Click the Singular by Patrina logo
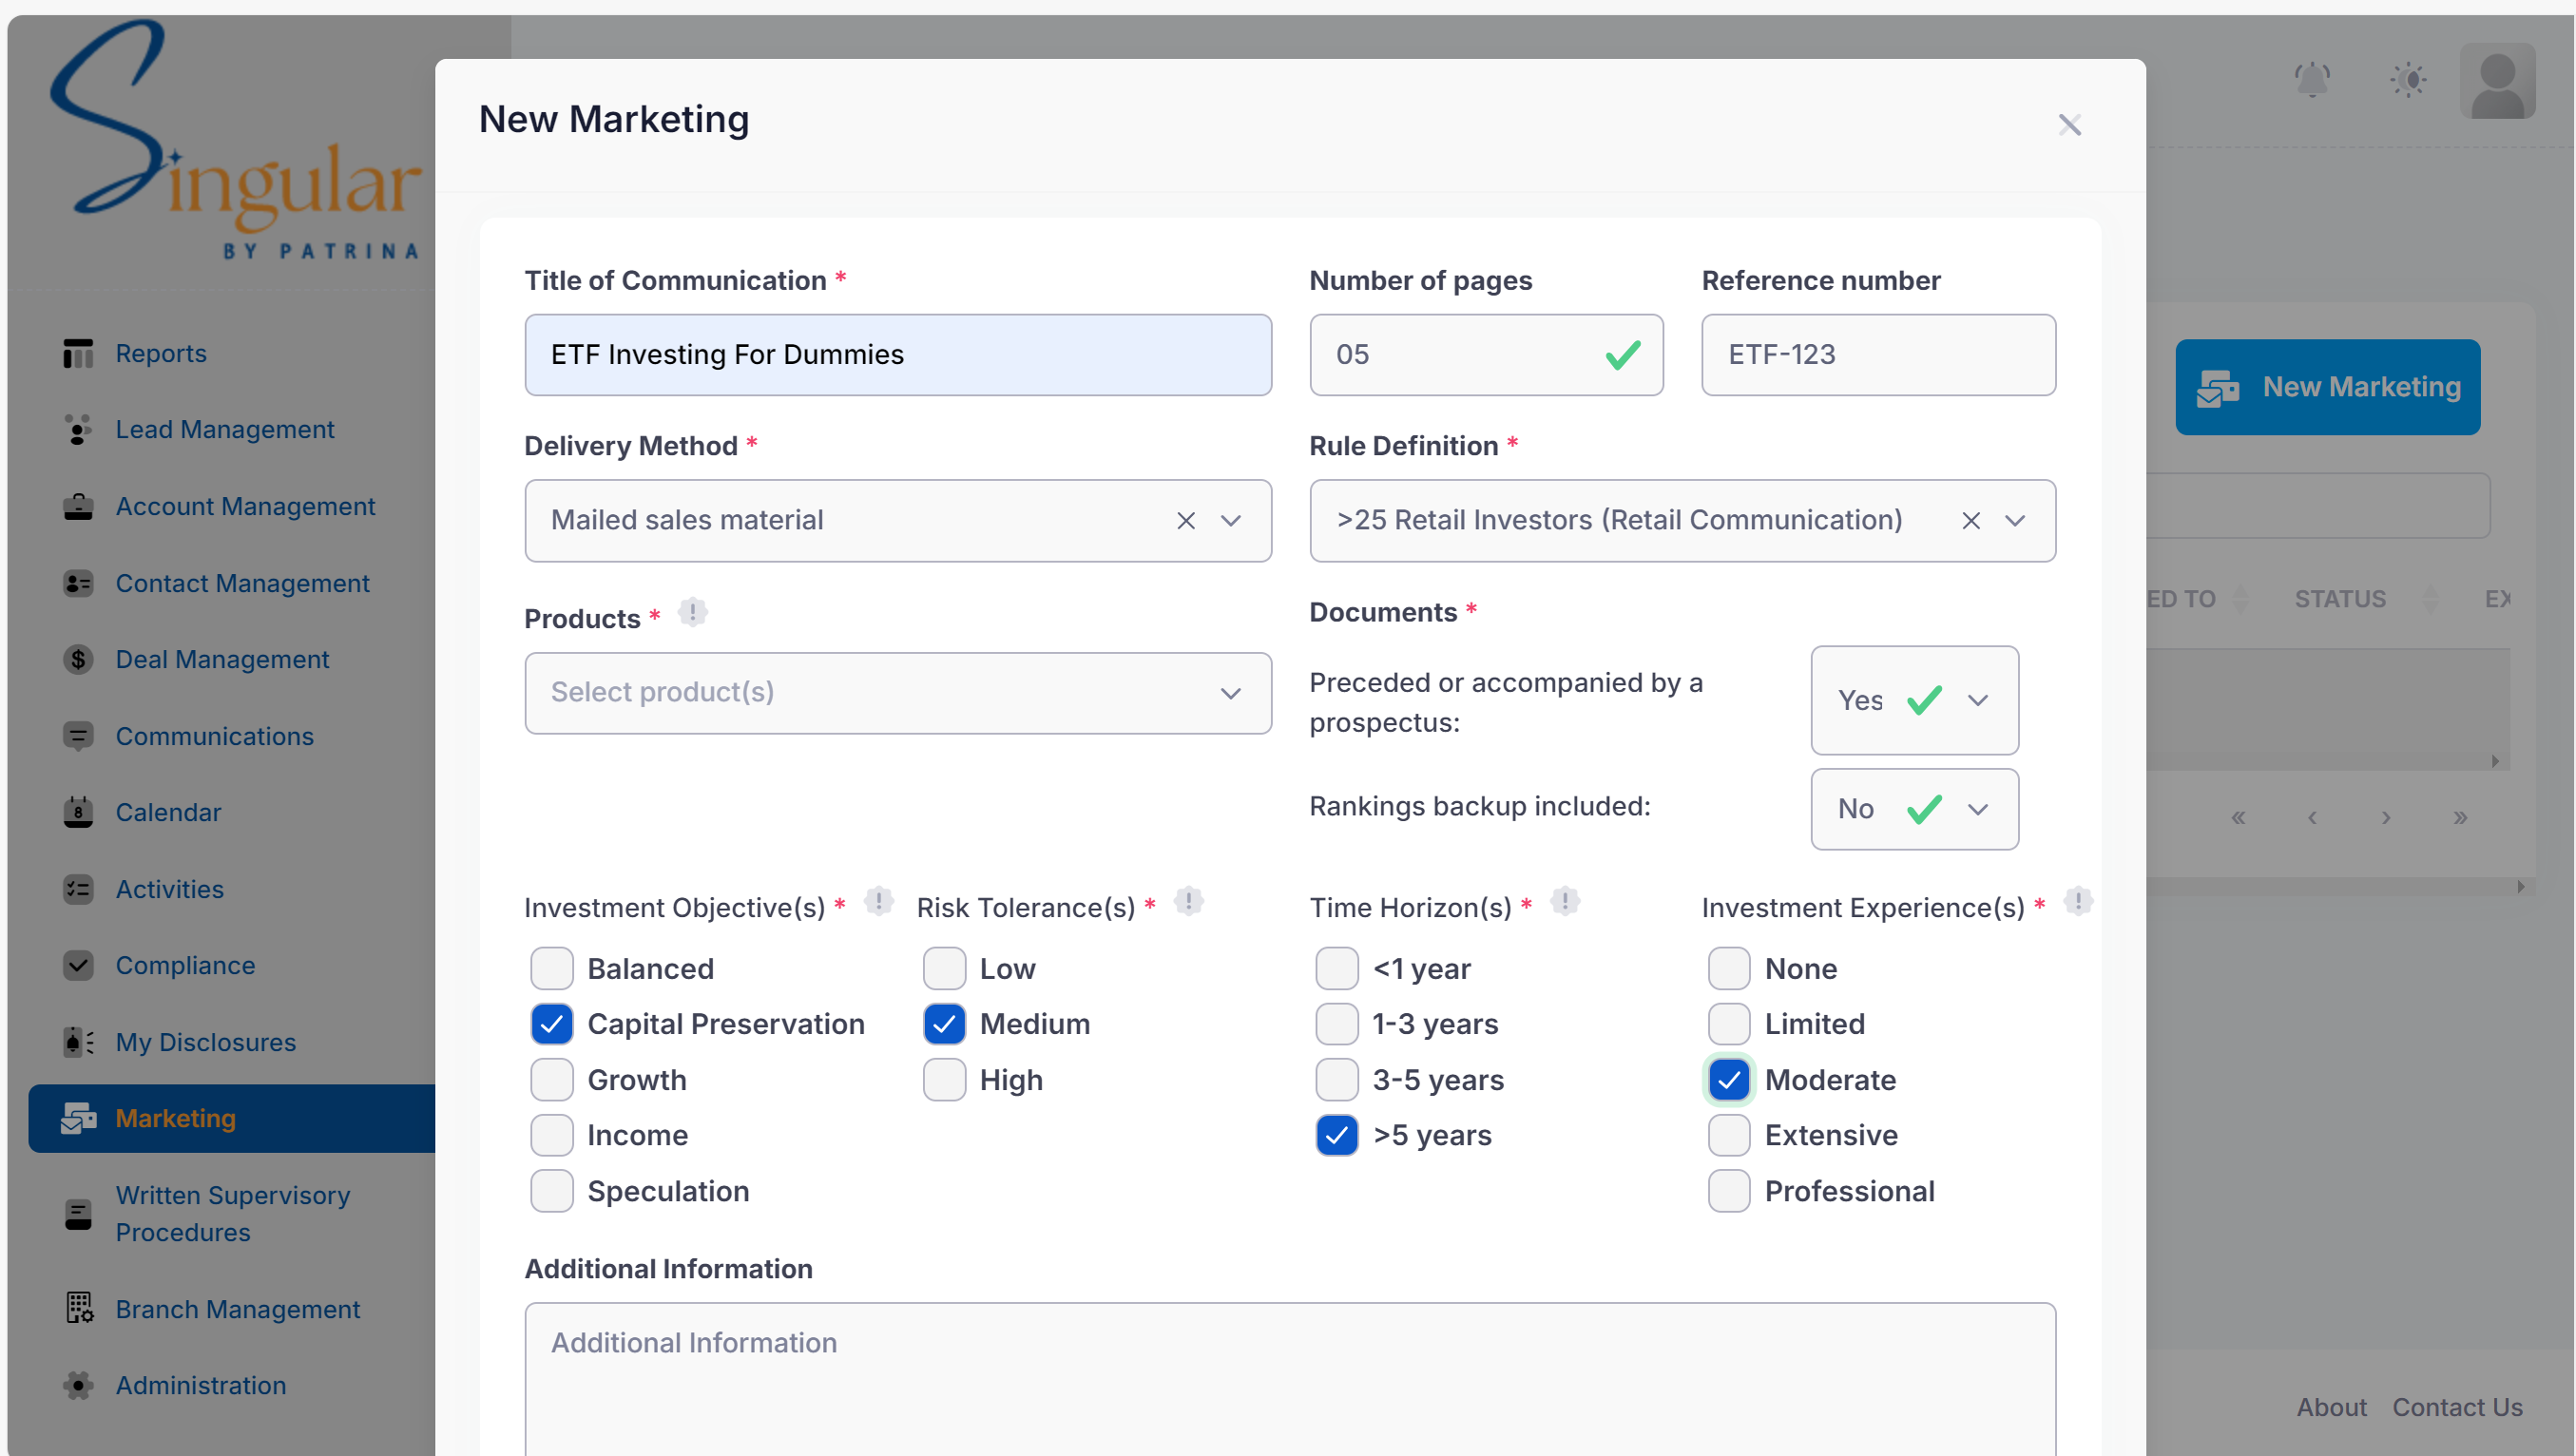Viewport: 2576px width, 1456px height. pos(236,140)
